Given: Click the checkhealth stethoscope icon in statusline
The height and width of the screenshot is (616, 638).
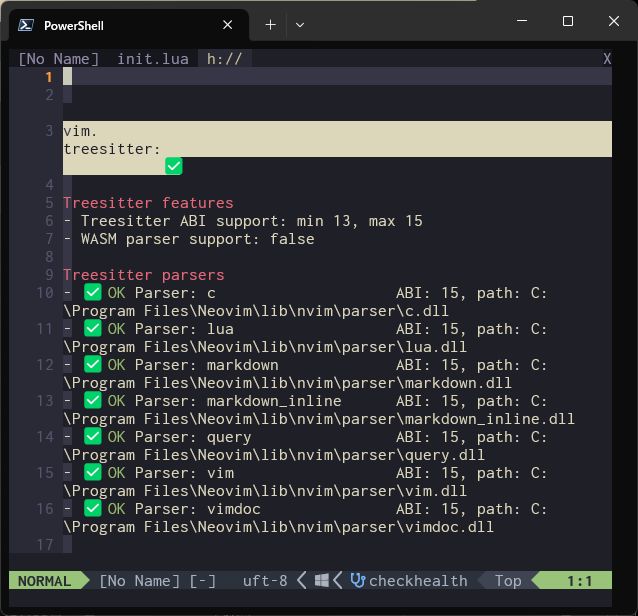Looking at the screenshot, I should tap(357, 581).
